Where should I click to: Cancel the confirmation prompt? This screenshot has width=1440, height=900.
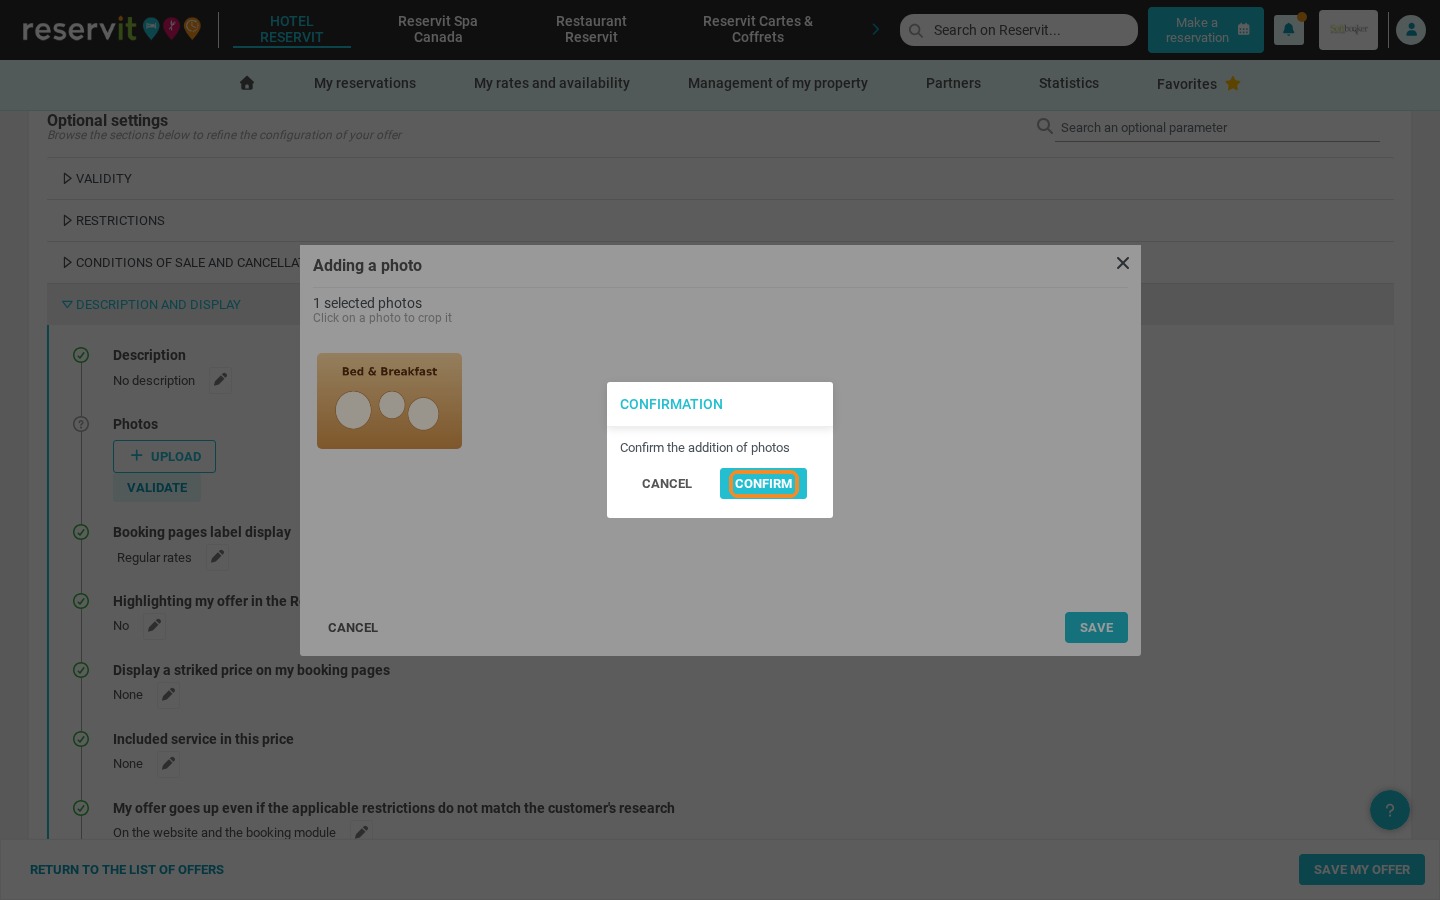tap(667, 483)
